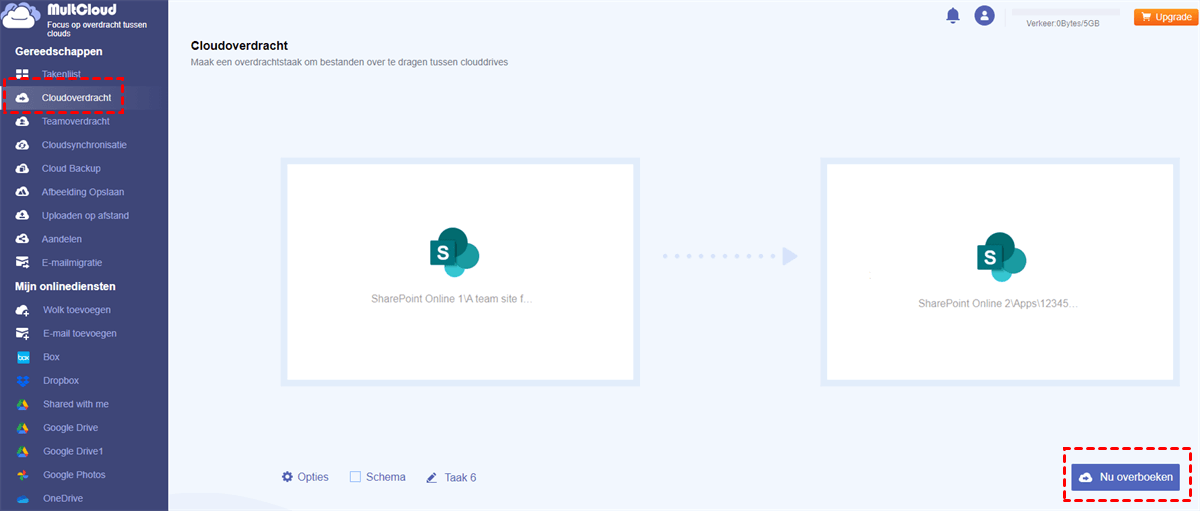Click source box SharePoint Online 1
This screenshot has width=1200, height=511.
click(460, 271)
